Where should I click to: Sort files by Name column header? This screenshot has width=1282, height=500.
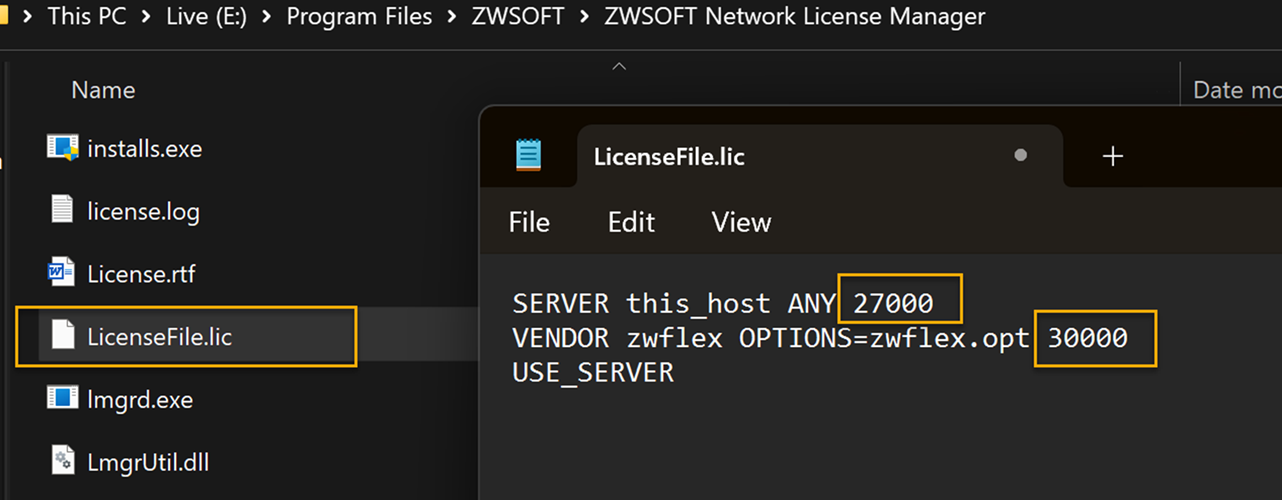click(x=103, y=90)
